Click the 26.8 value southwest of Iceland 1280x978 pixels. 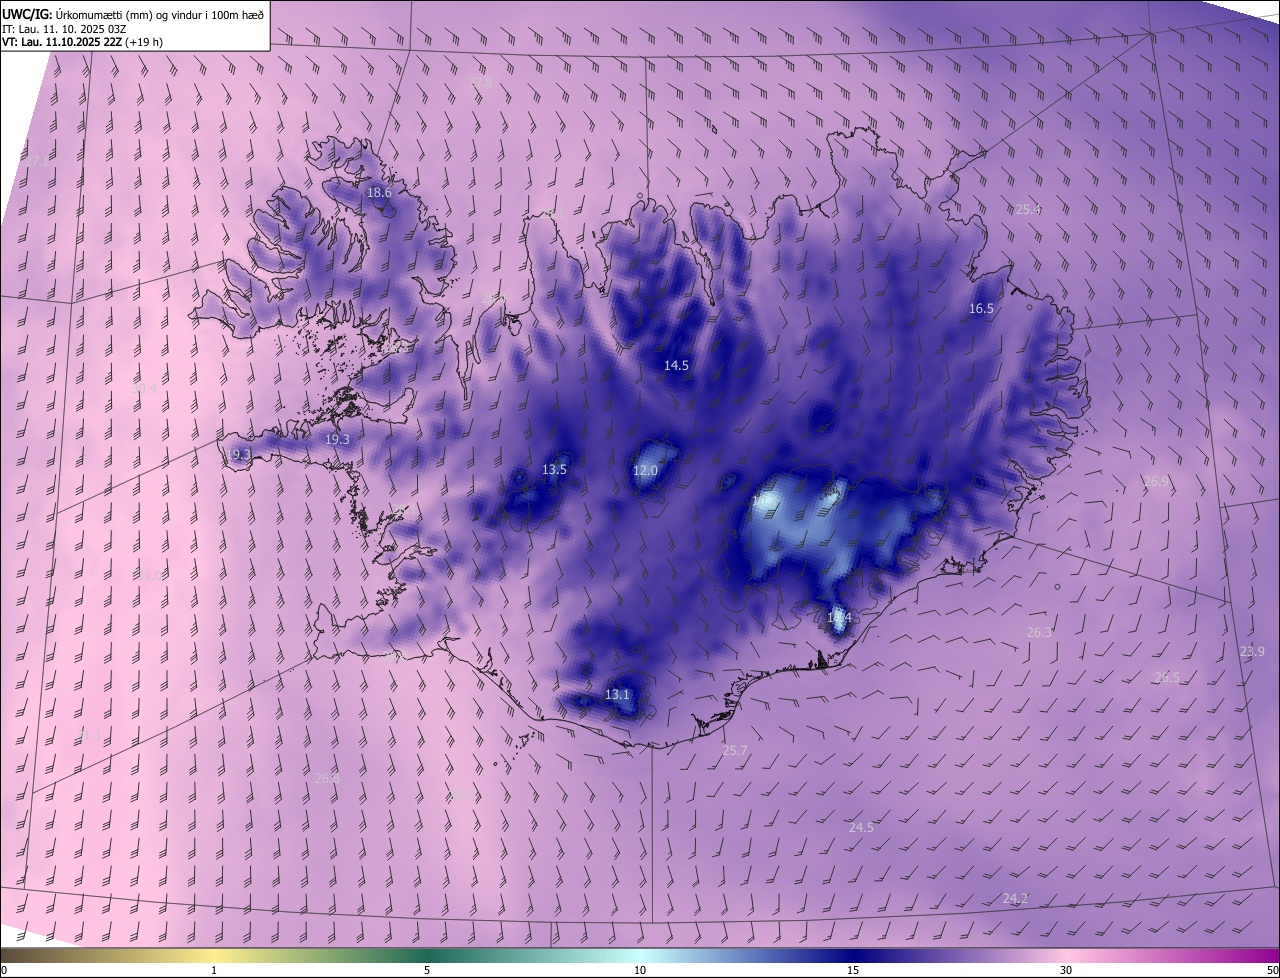point(327,778)
